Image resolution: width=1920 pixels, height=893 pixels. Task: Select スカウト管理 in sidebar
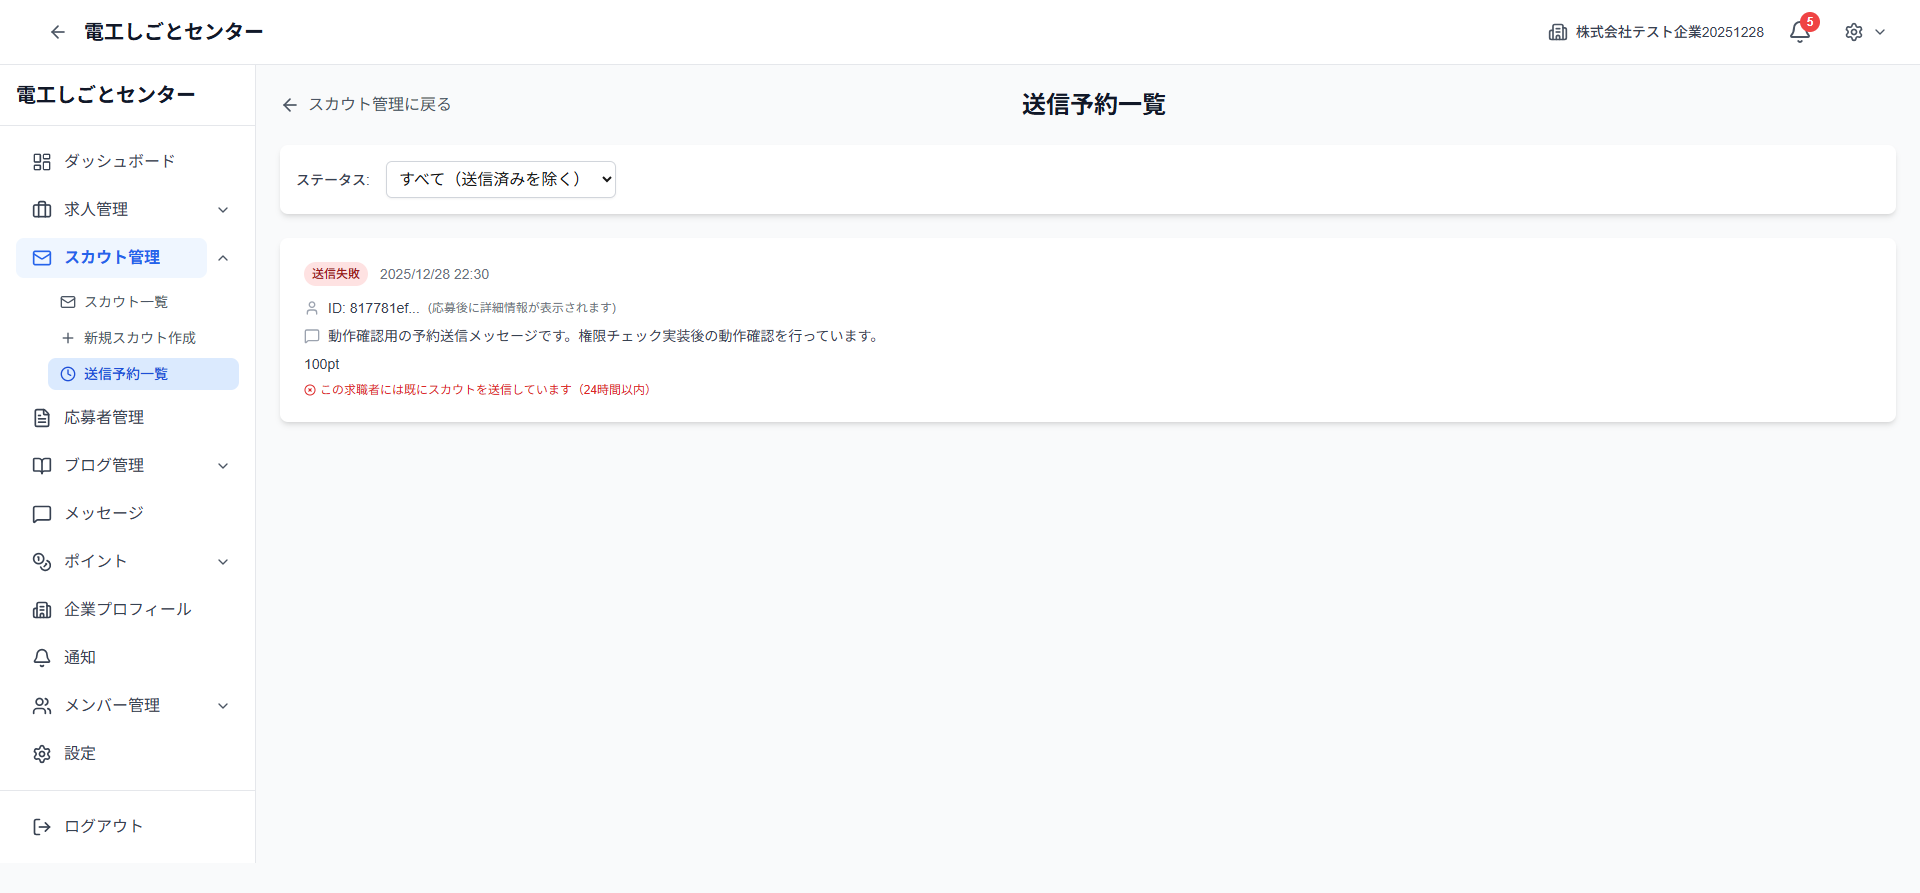click(112, 257)
